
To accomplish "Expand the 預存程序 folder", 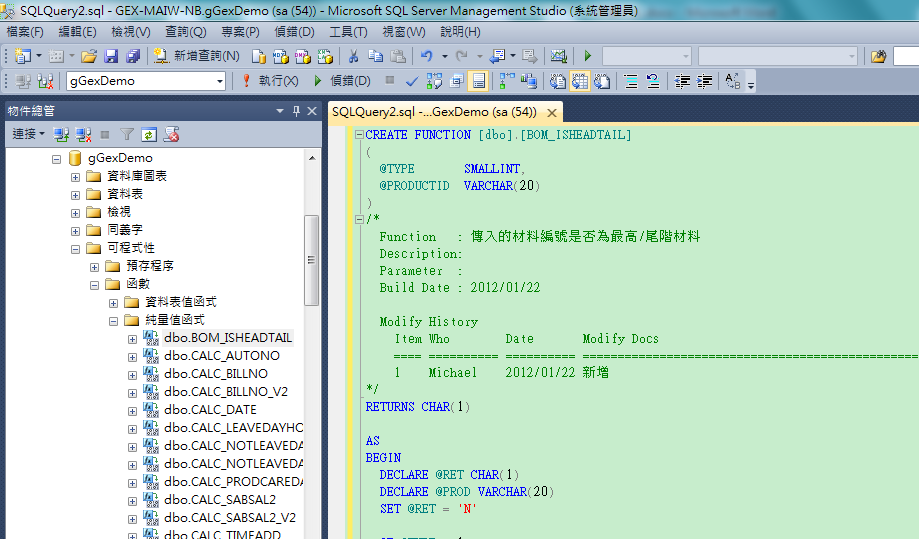I will tap(94, 267).
